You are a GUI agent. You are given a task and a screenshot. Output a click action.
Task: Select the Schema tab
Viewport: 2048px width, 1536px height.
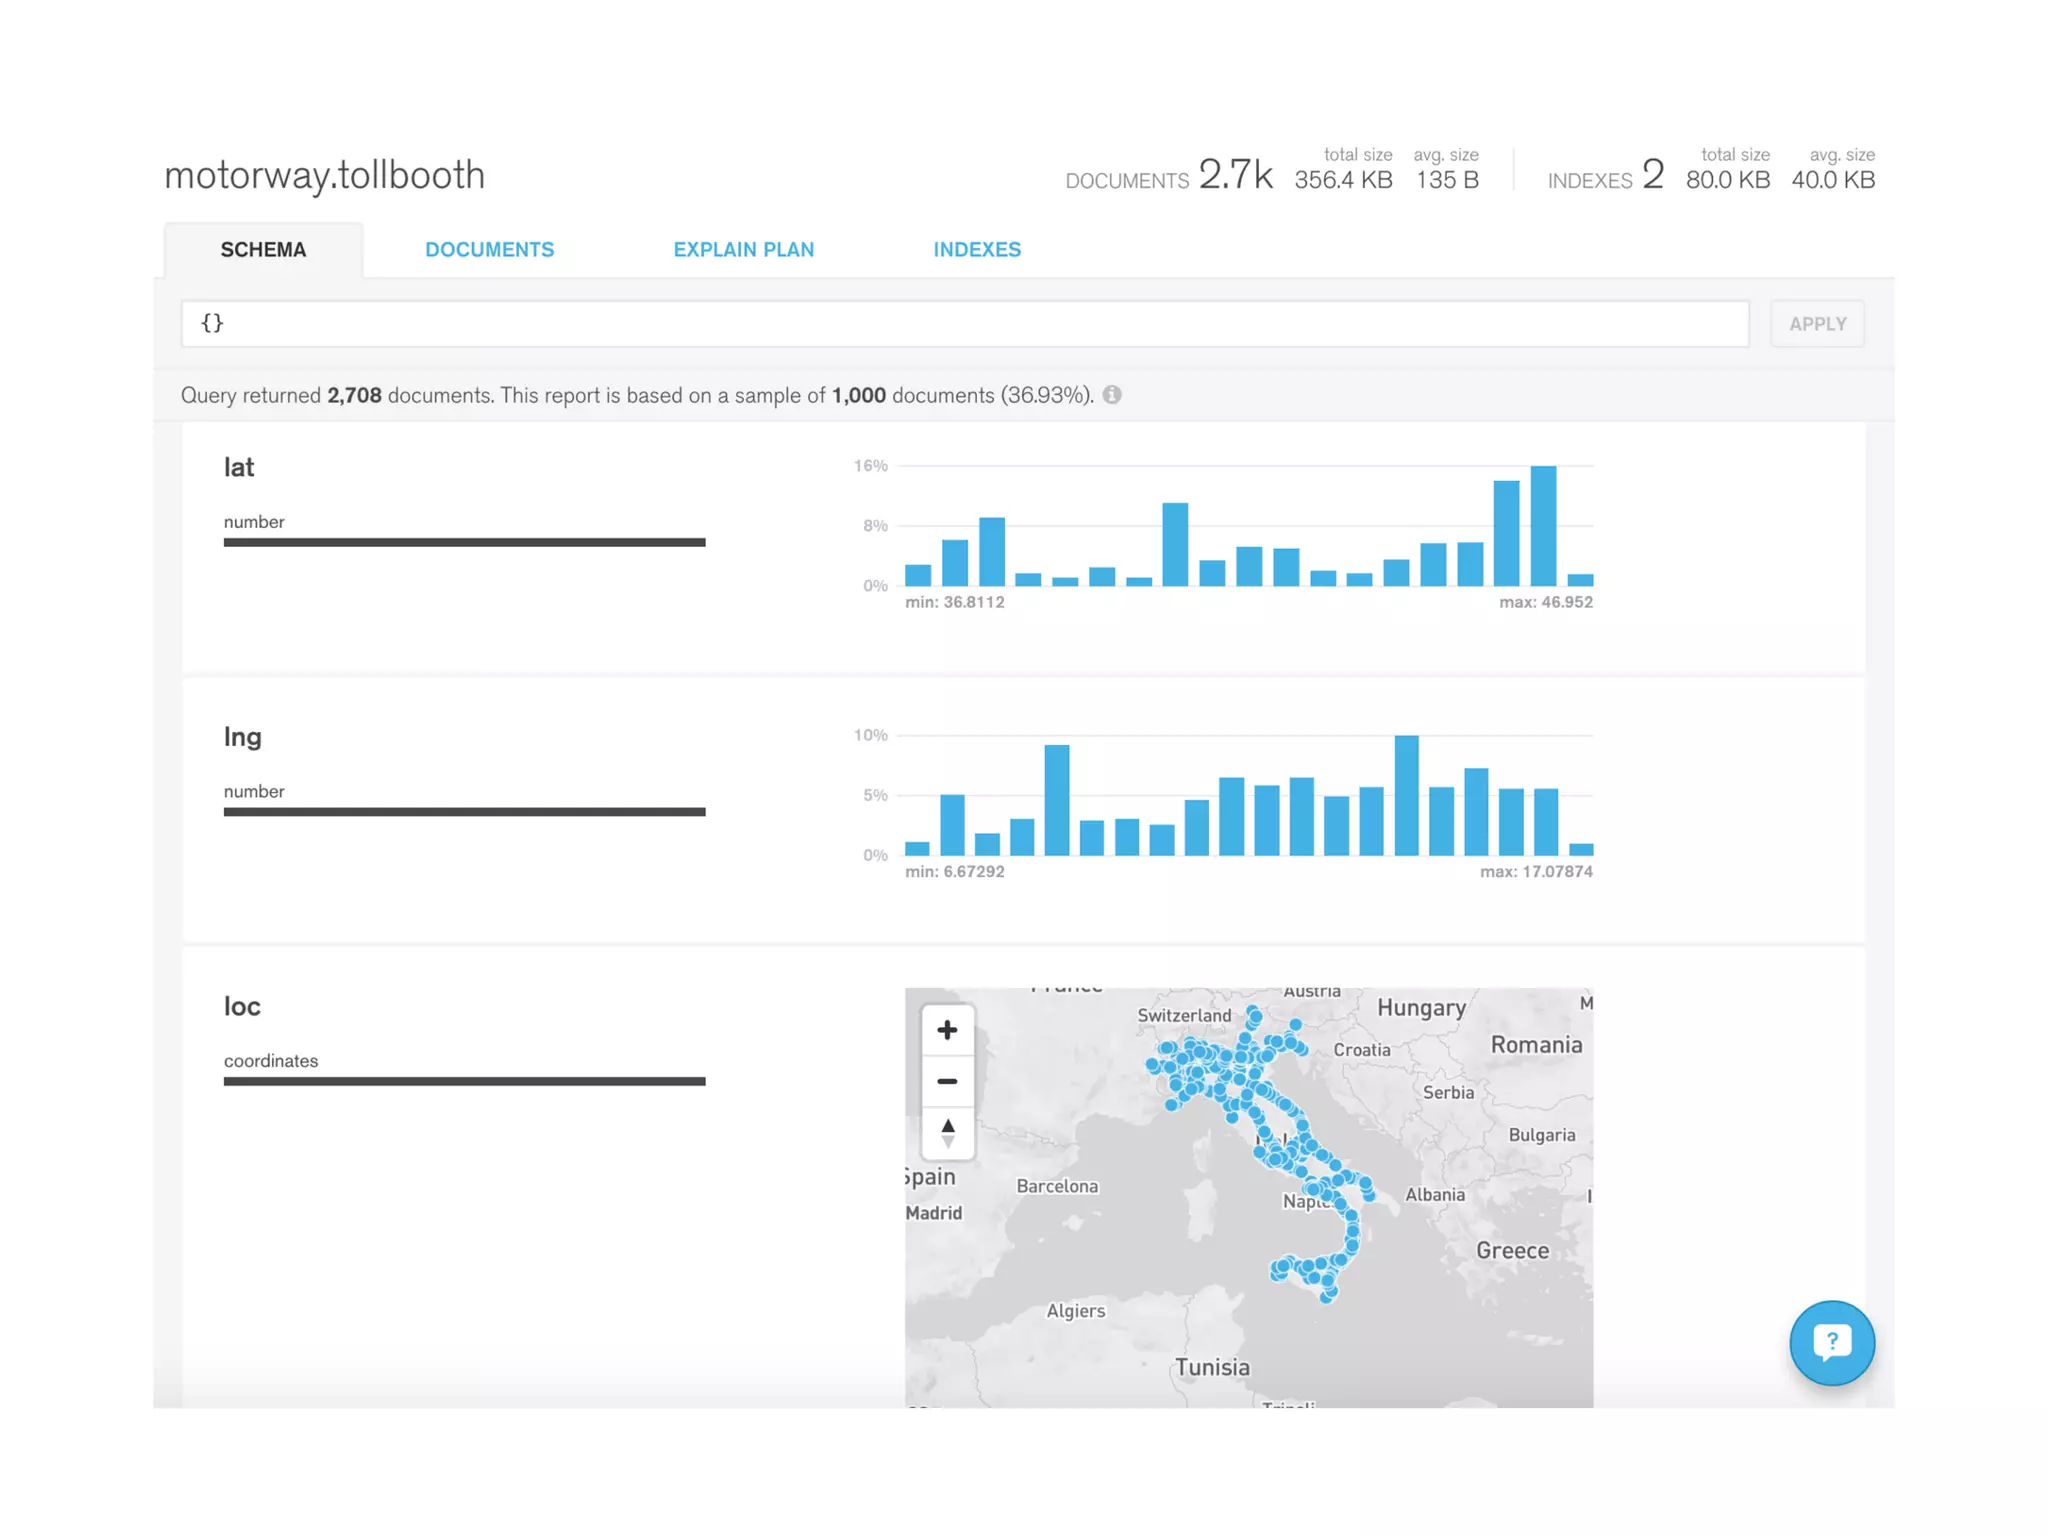click(263, 250)
